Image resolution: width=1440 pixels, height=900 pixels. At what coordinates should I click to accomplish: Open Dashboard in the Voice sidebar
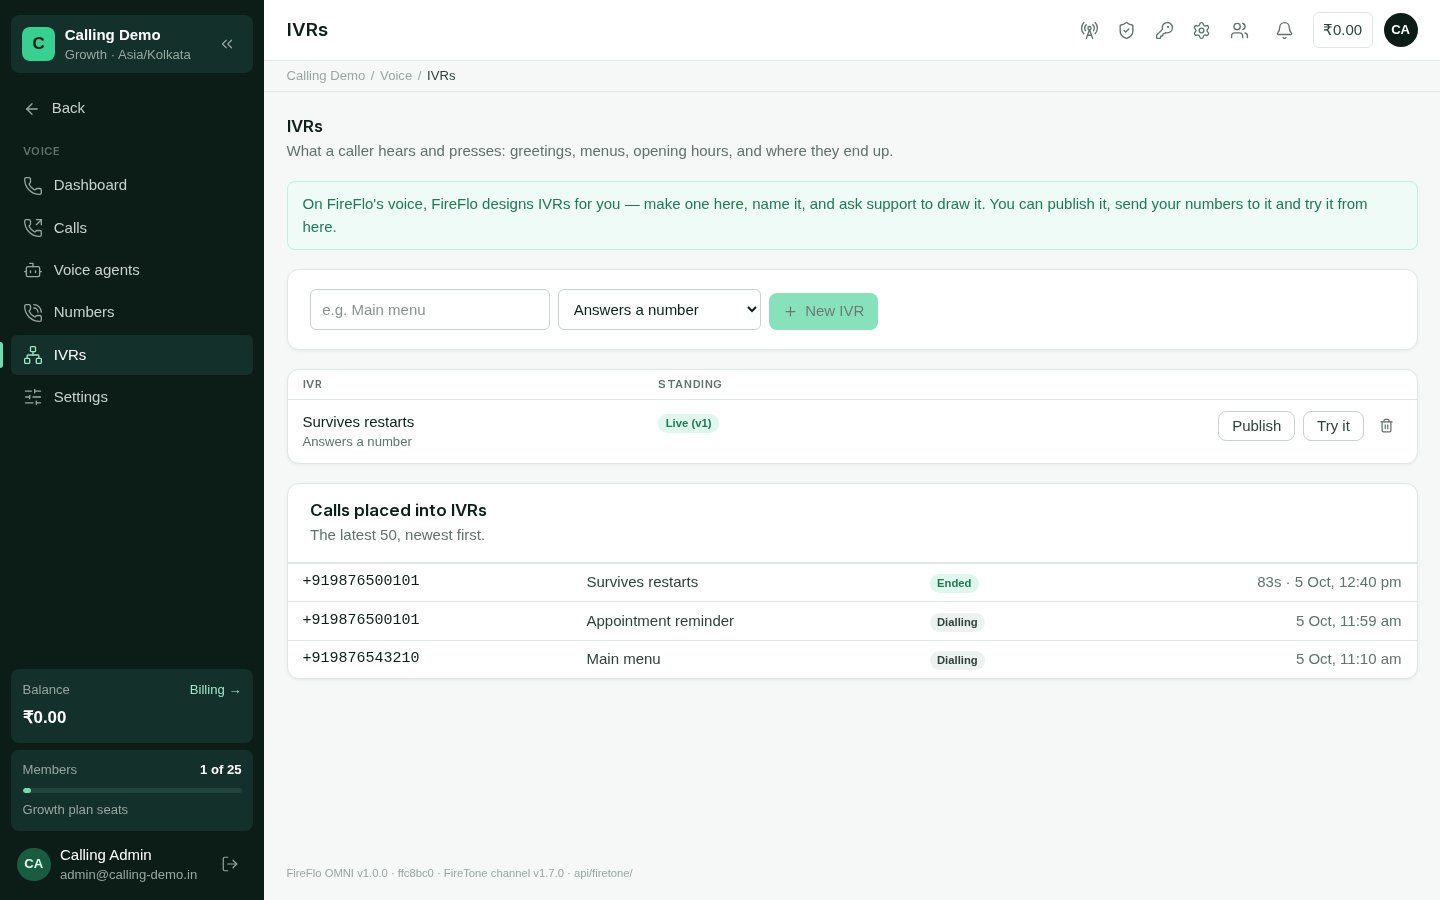131,185
